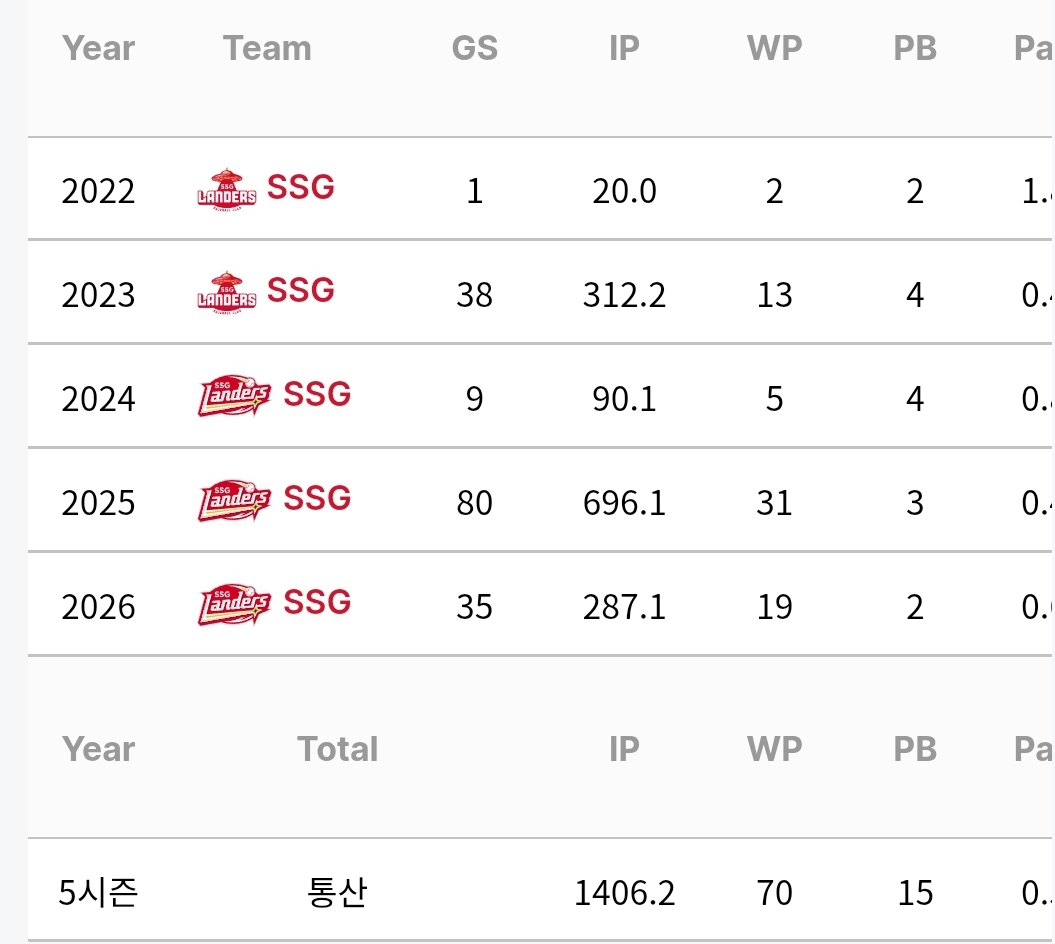Click the Total header in the career table

click(338, 749)
